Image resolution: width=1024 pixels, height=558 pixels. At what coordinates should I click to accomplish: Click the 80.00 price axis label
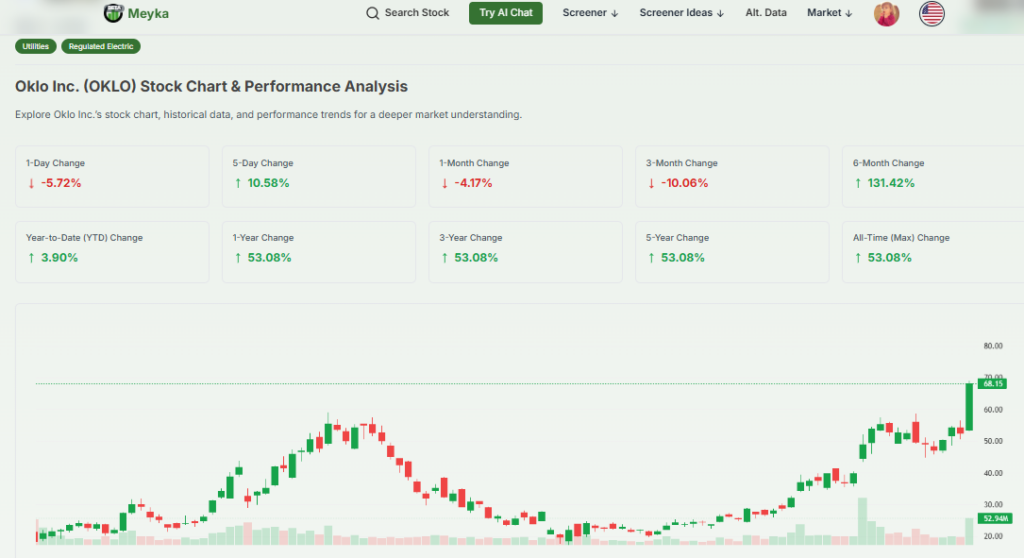click(x=993, y=346)
